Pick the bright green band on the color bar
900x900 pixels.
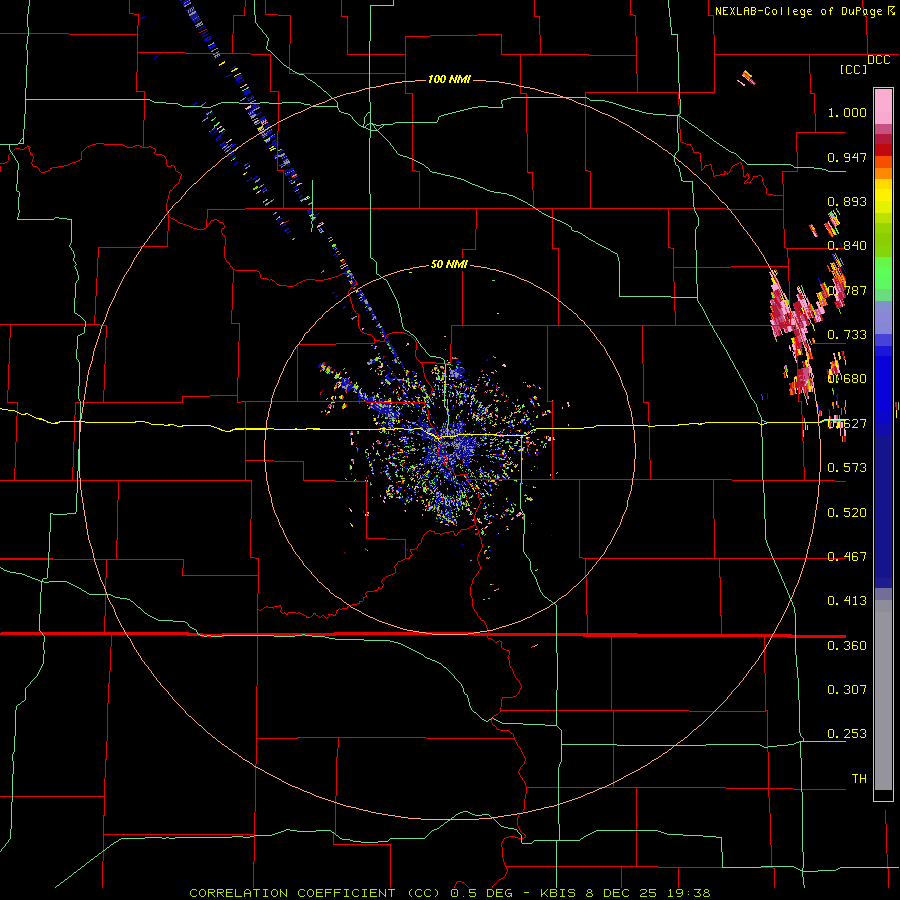click(x=883, y=273)
